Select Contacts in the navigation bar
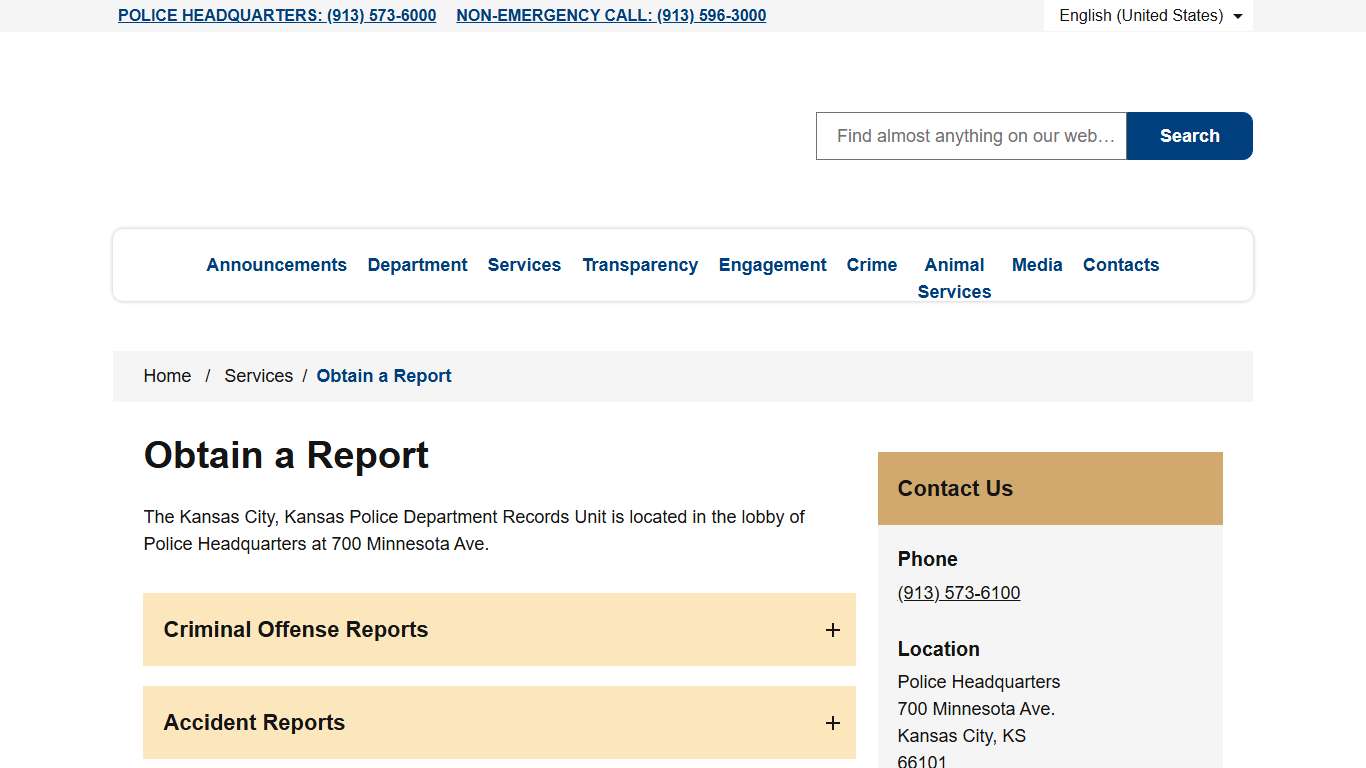The image size is (1366, 768). pyautogui.click(x=1121, y=265)
